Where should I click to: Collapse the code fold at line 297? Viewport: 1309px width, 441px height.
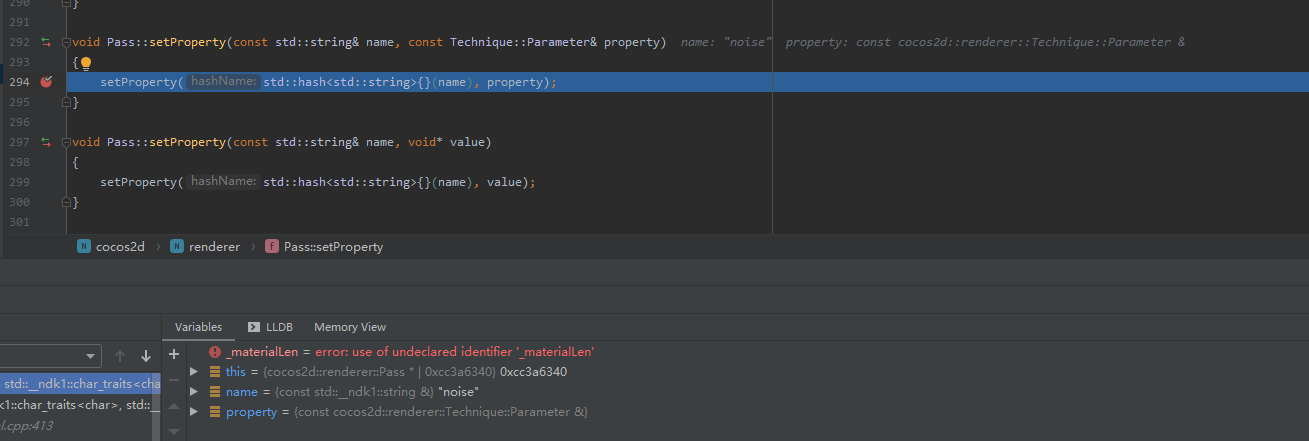tap(67, 143)
